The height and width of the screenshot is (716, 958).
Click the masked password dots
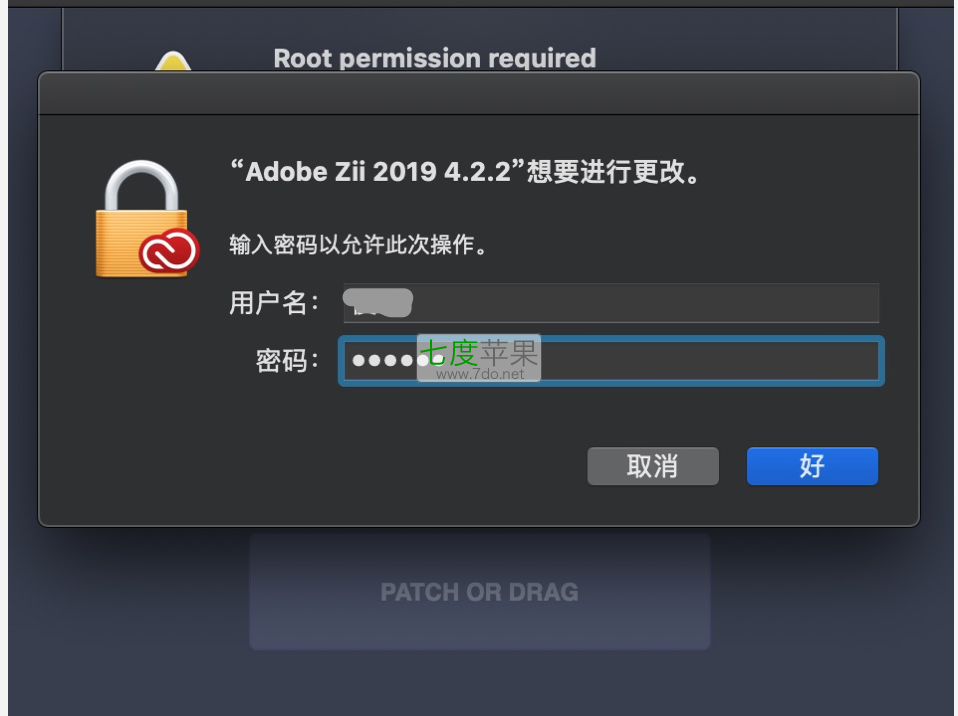[390, 360]
